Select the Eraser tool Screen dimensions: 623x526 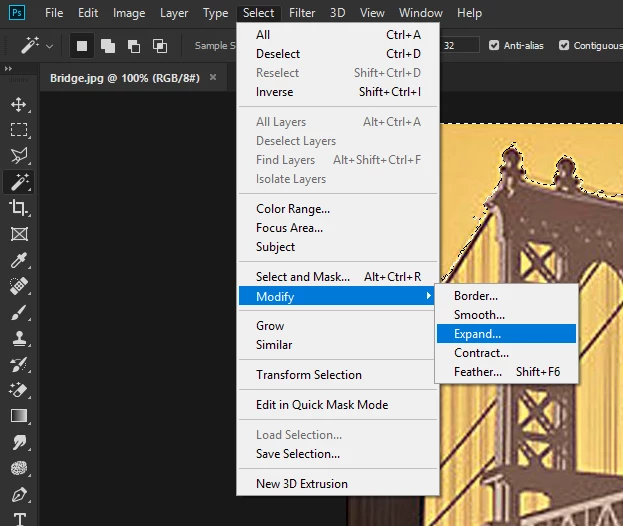click(x=19, y=390)
